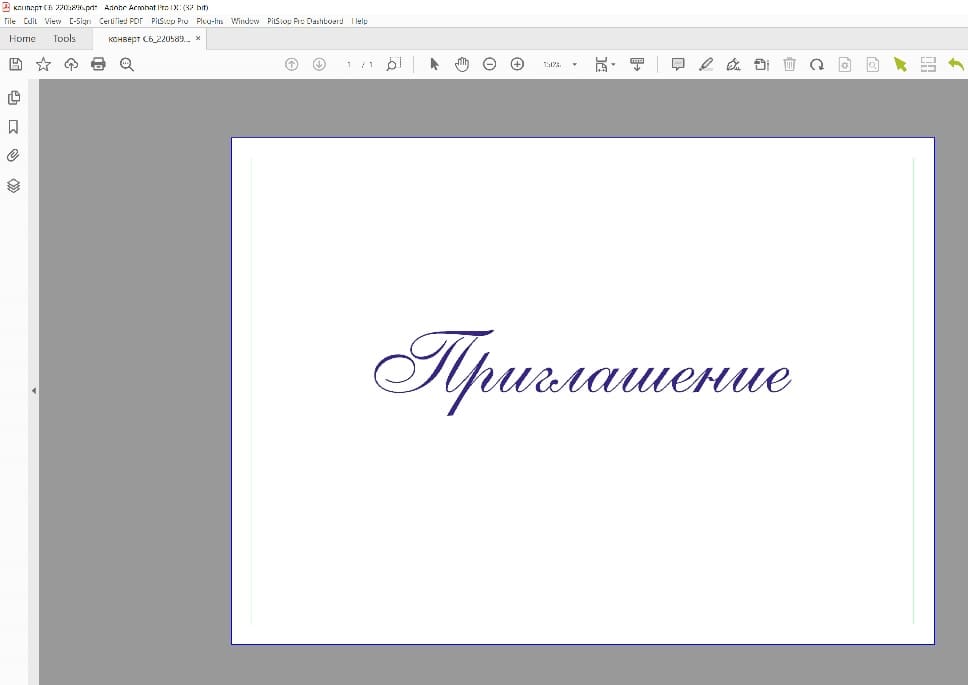The width and height of the screenshot is (968, 685).
Task: Open the find text magnifier tool
Action: point(127,64)
